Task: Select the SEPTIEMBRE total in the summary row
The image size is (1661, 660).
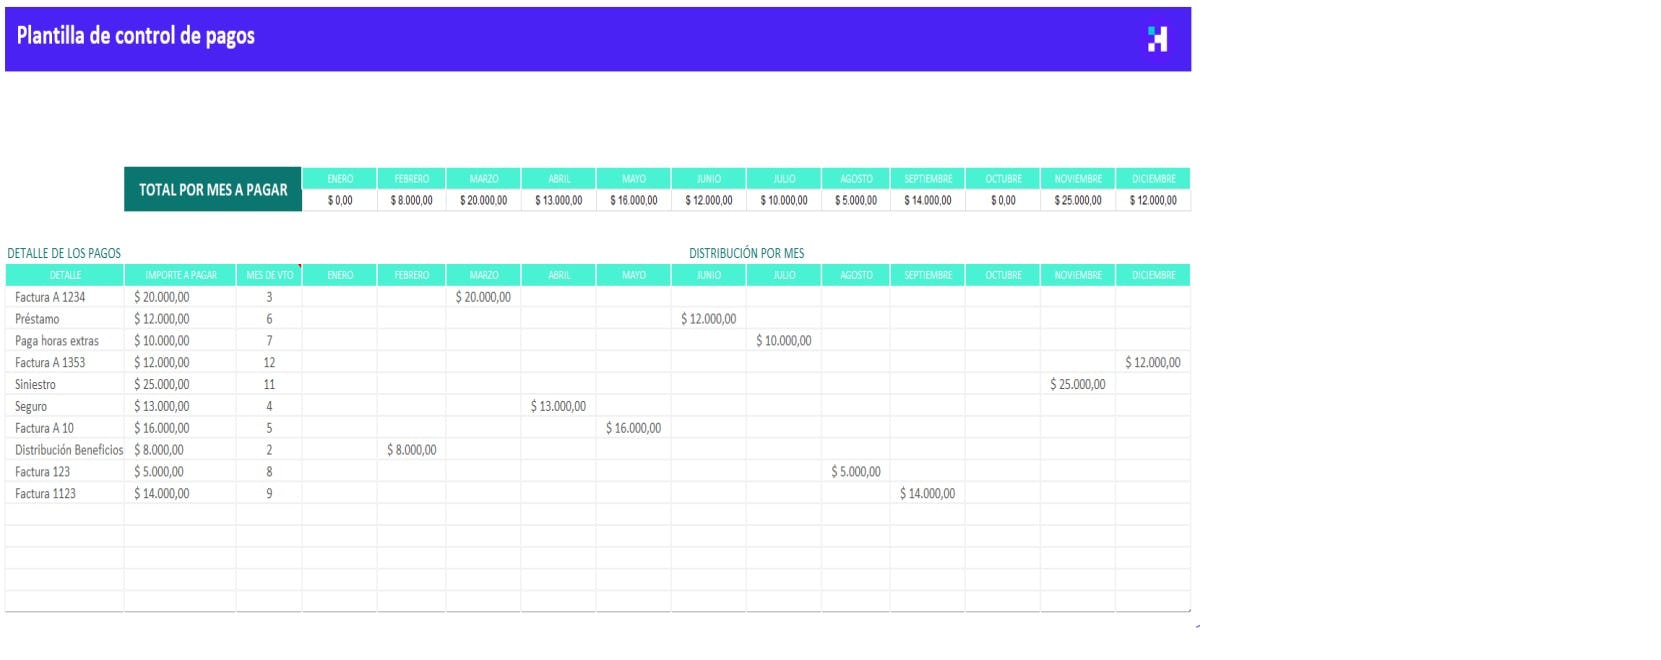Action: point(928,200)
